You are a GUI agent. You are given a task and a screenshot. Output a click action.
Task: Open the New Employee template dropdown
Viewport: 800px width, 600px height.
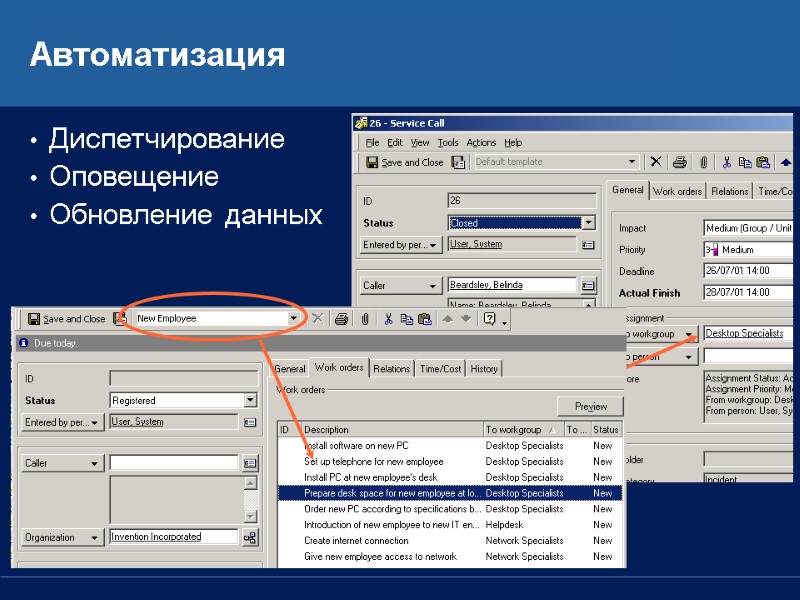pyautogui.click(x=293, y=318)
